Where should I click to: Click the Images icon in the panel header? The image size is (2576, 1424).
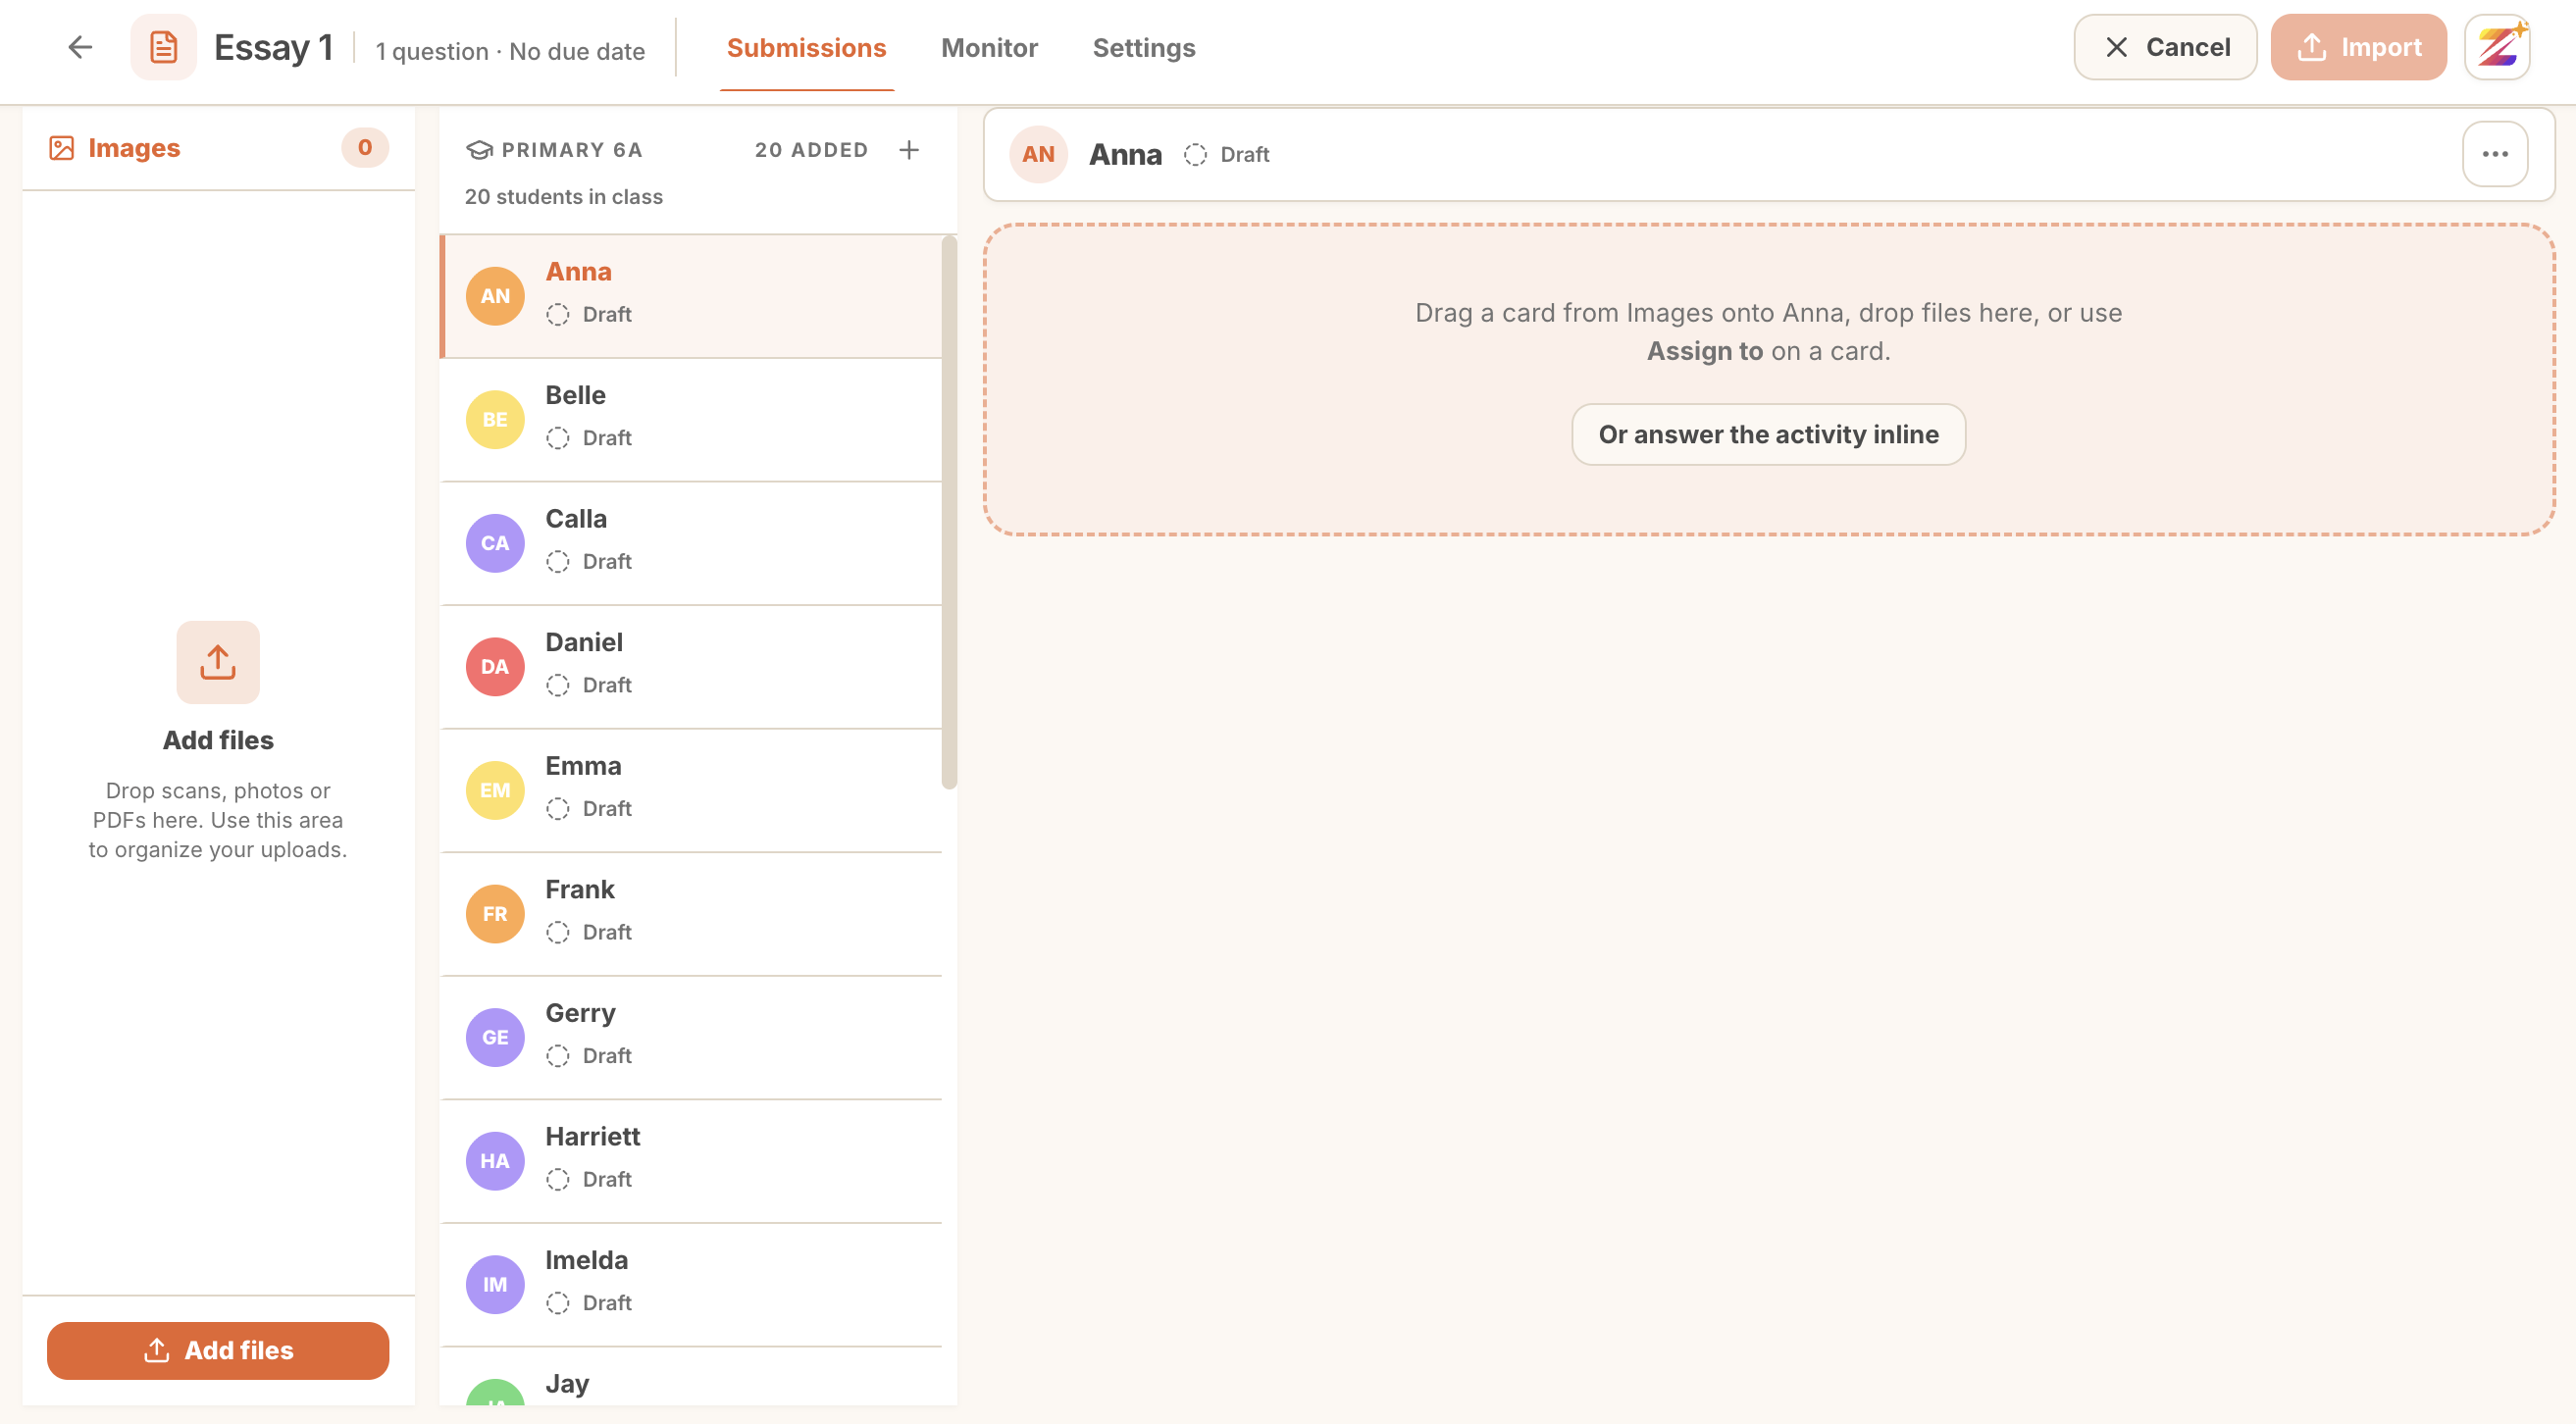point(62,148)
